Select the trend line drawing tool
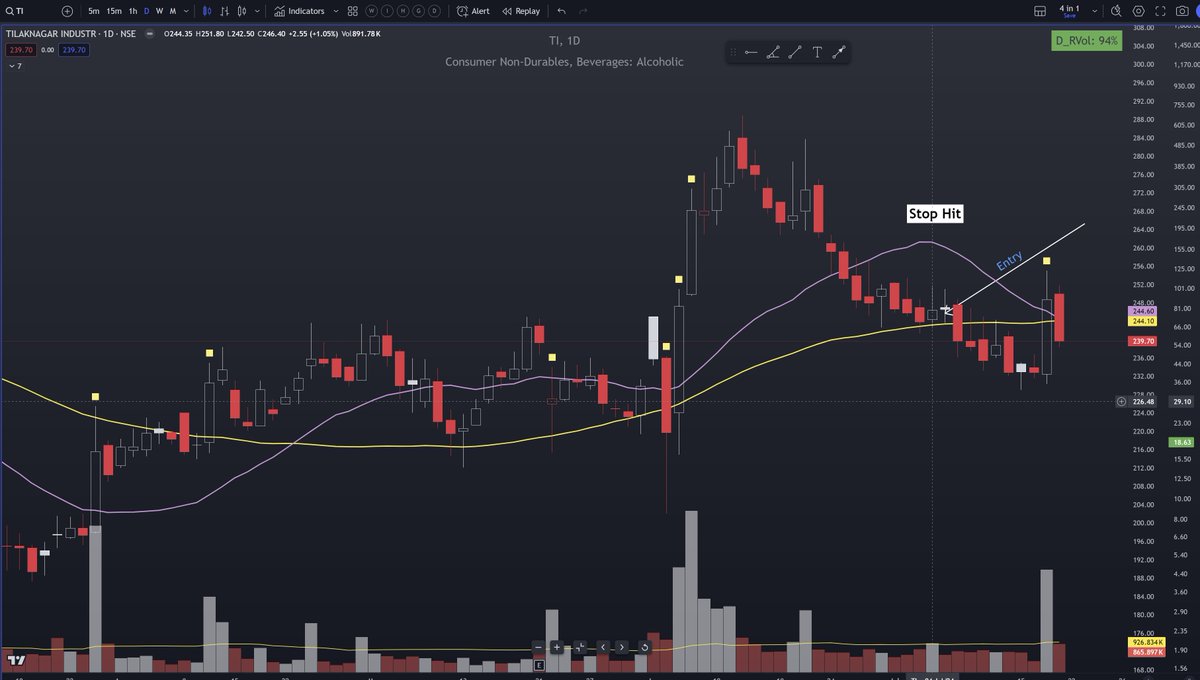1200x680 pixels. pos(795,52)
